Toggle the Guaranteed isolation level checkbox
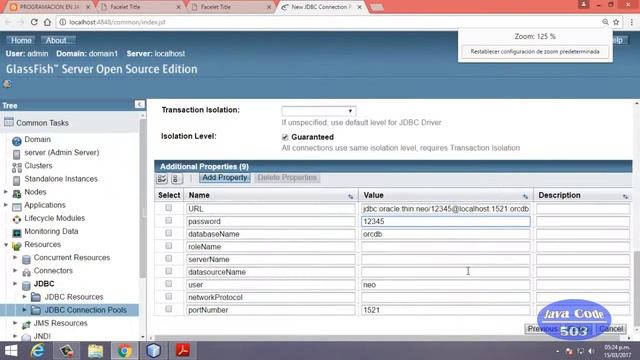Screen dimensions: 640x360 (285, 137)
